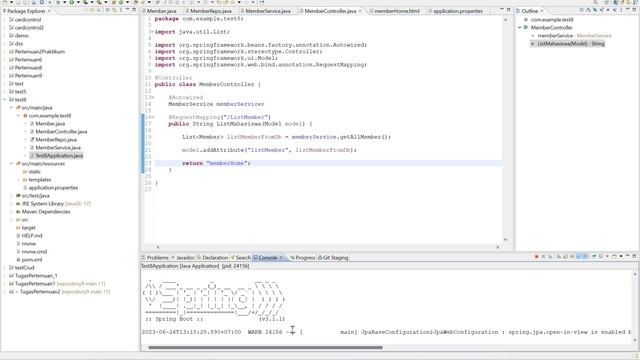640x360 pixels.
Task: Collapse src/main/java folder
Action: click(11, 108)
